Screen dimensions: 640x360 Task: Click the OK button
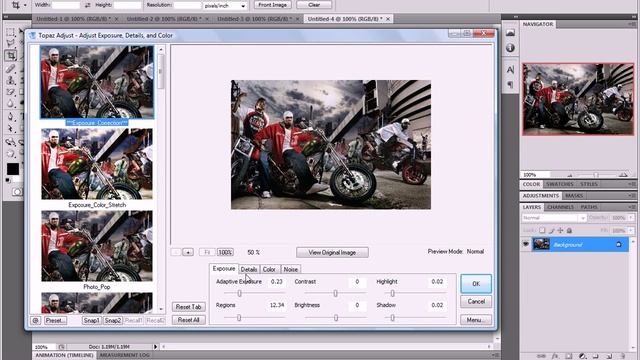point(476,284)
